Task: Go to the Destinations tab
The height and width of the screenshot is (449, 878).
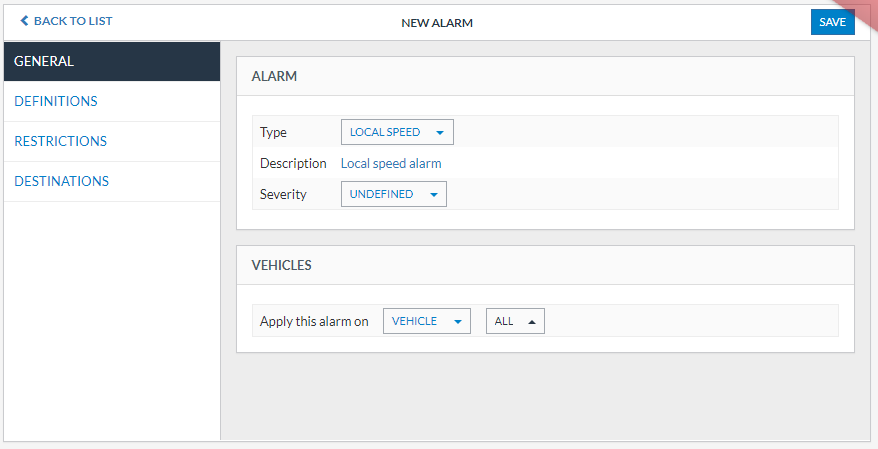Action: tap(61, 181)
